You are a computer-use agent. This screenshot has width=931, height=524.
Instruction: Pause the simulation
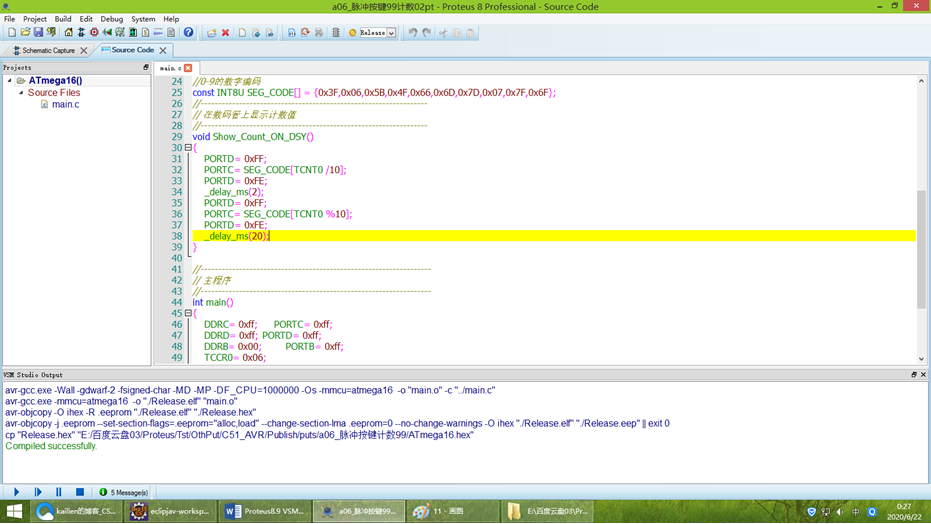tap(58, 492)
